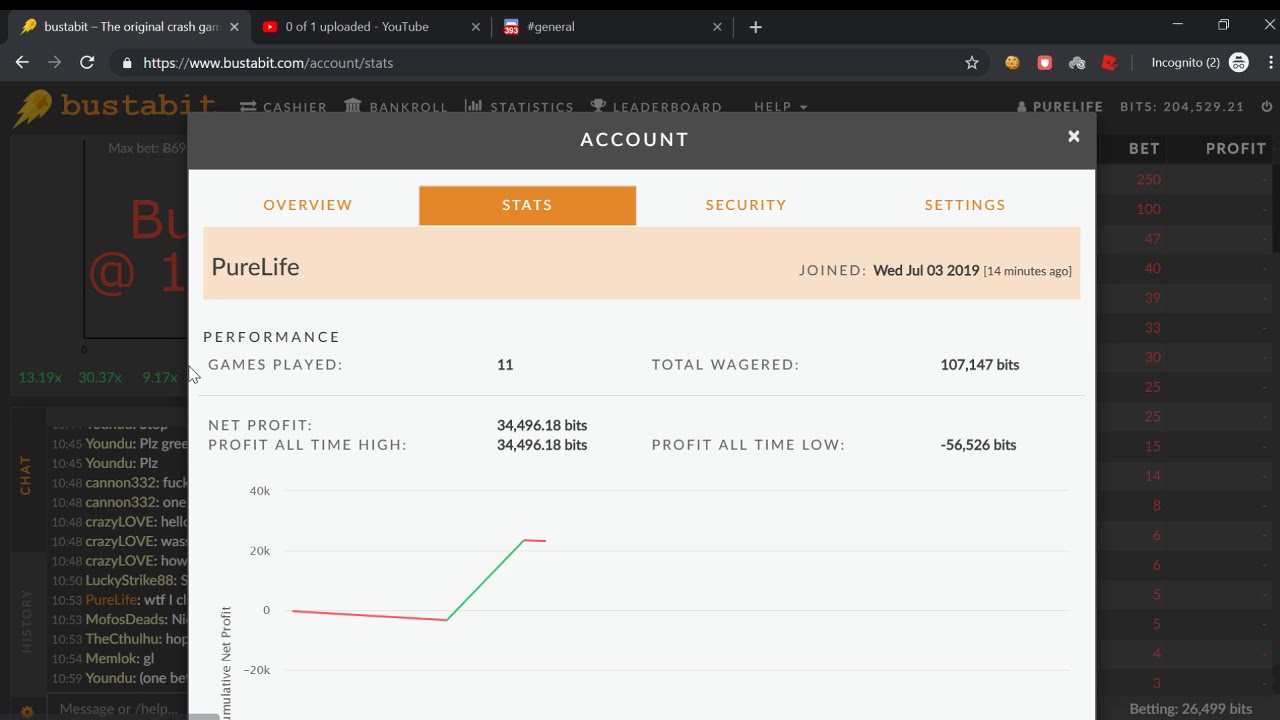Click the chat message input field
The image size is (1280, 720).
pyautogui.click(x=120, y=709)
